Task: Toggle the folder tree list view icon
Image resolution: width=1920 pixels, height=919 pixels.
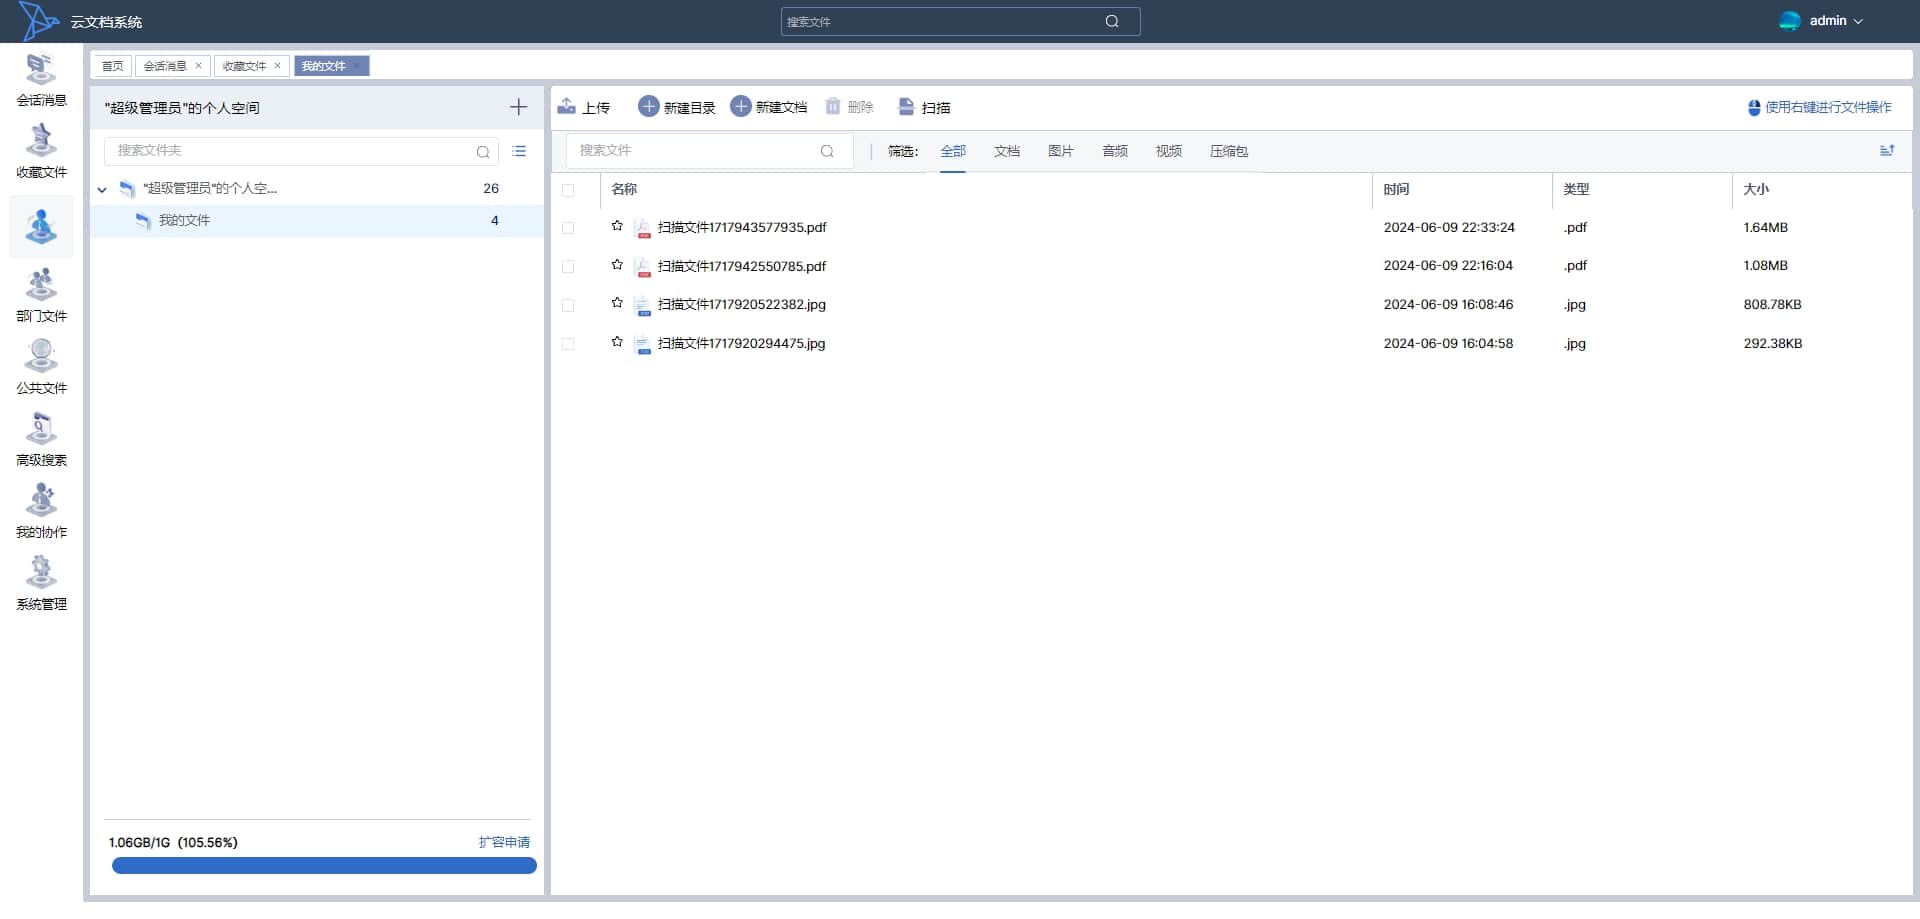Action: coord(519,151)
